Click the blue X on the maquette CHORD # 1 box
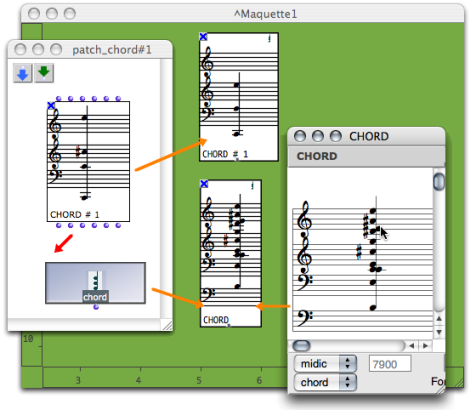 tap(203, 37)
